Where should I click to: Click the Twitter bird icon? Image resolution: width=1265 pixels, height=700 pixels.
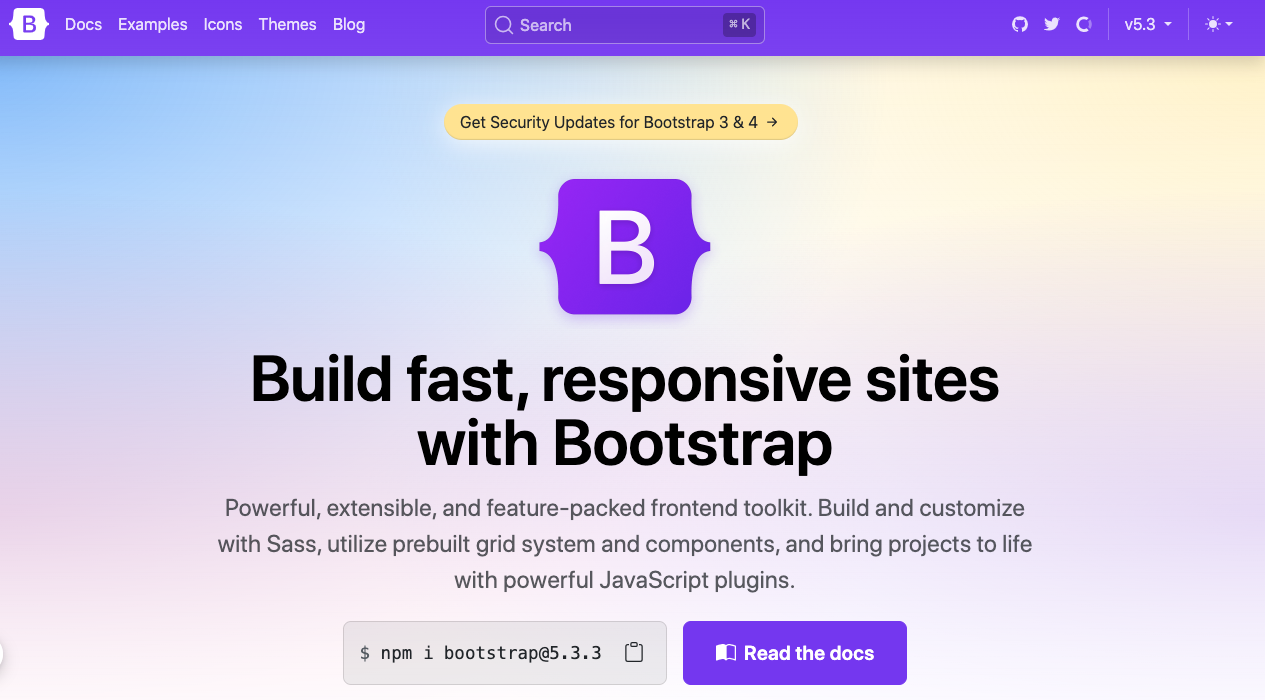click(x=1051, y=24)
